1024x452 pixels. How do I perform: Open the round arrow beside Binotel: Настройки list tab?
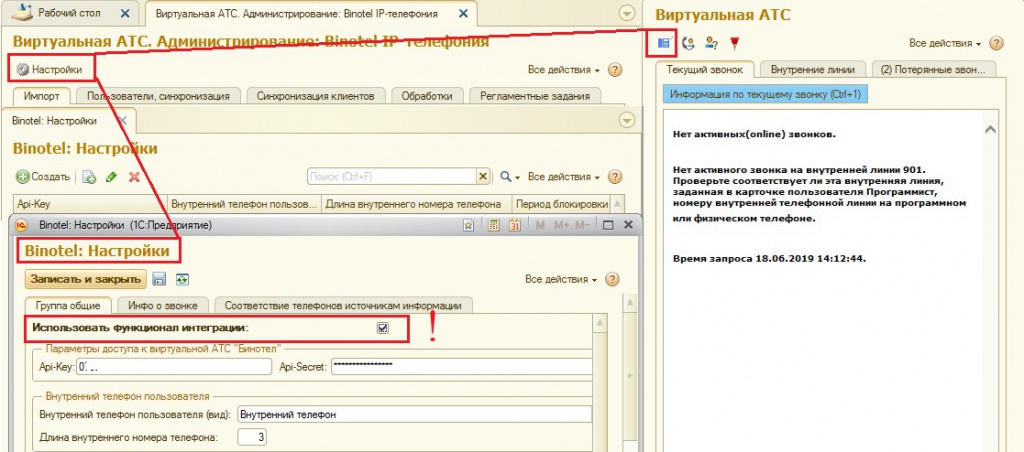pos(626,120)
